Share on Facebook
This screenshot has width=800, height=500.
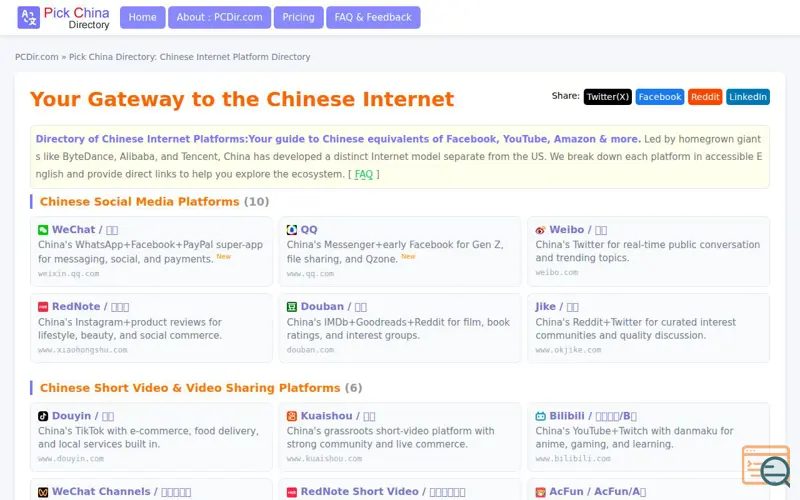660,97
